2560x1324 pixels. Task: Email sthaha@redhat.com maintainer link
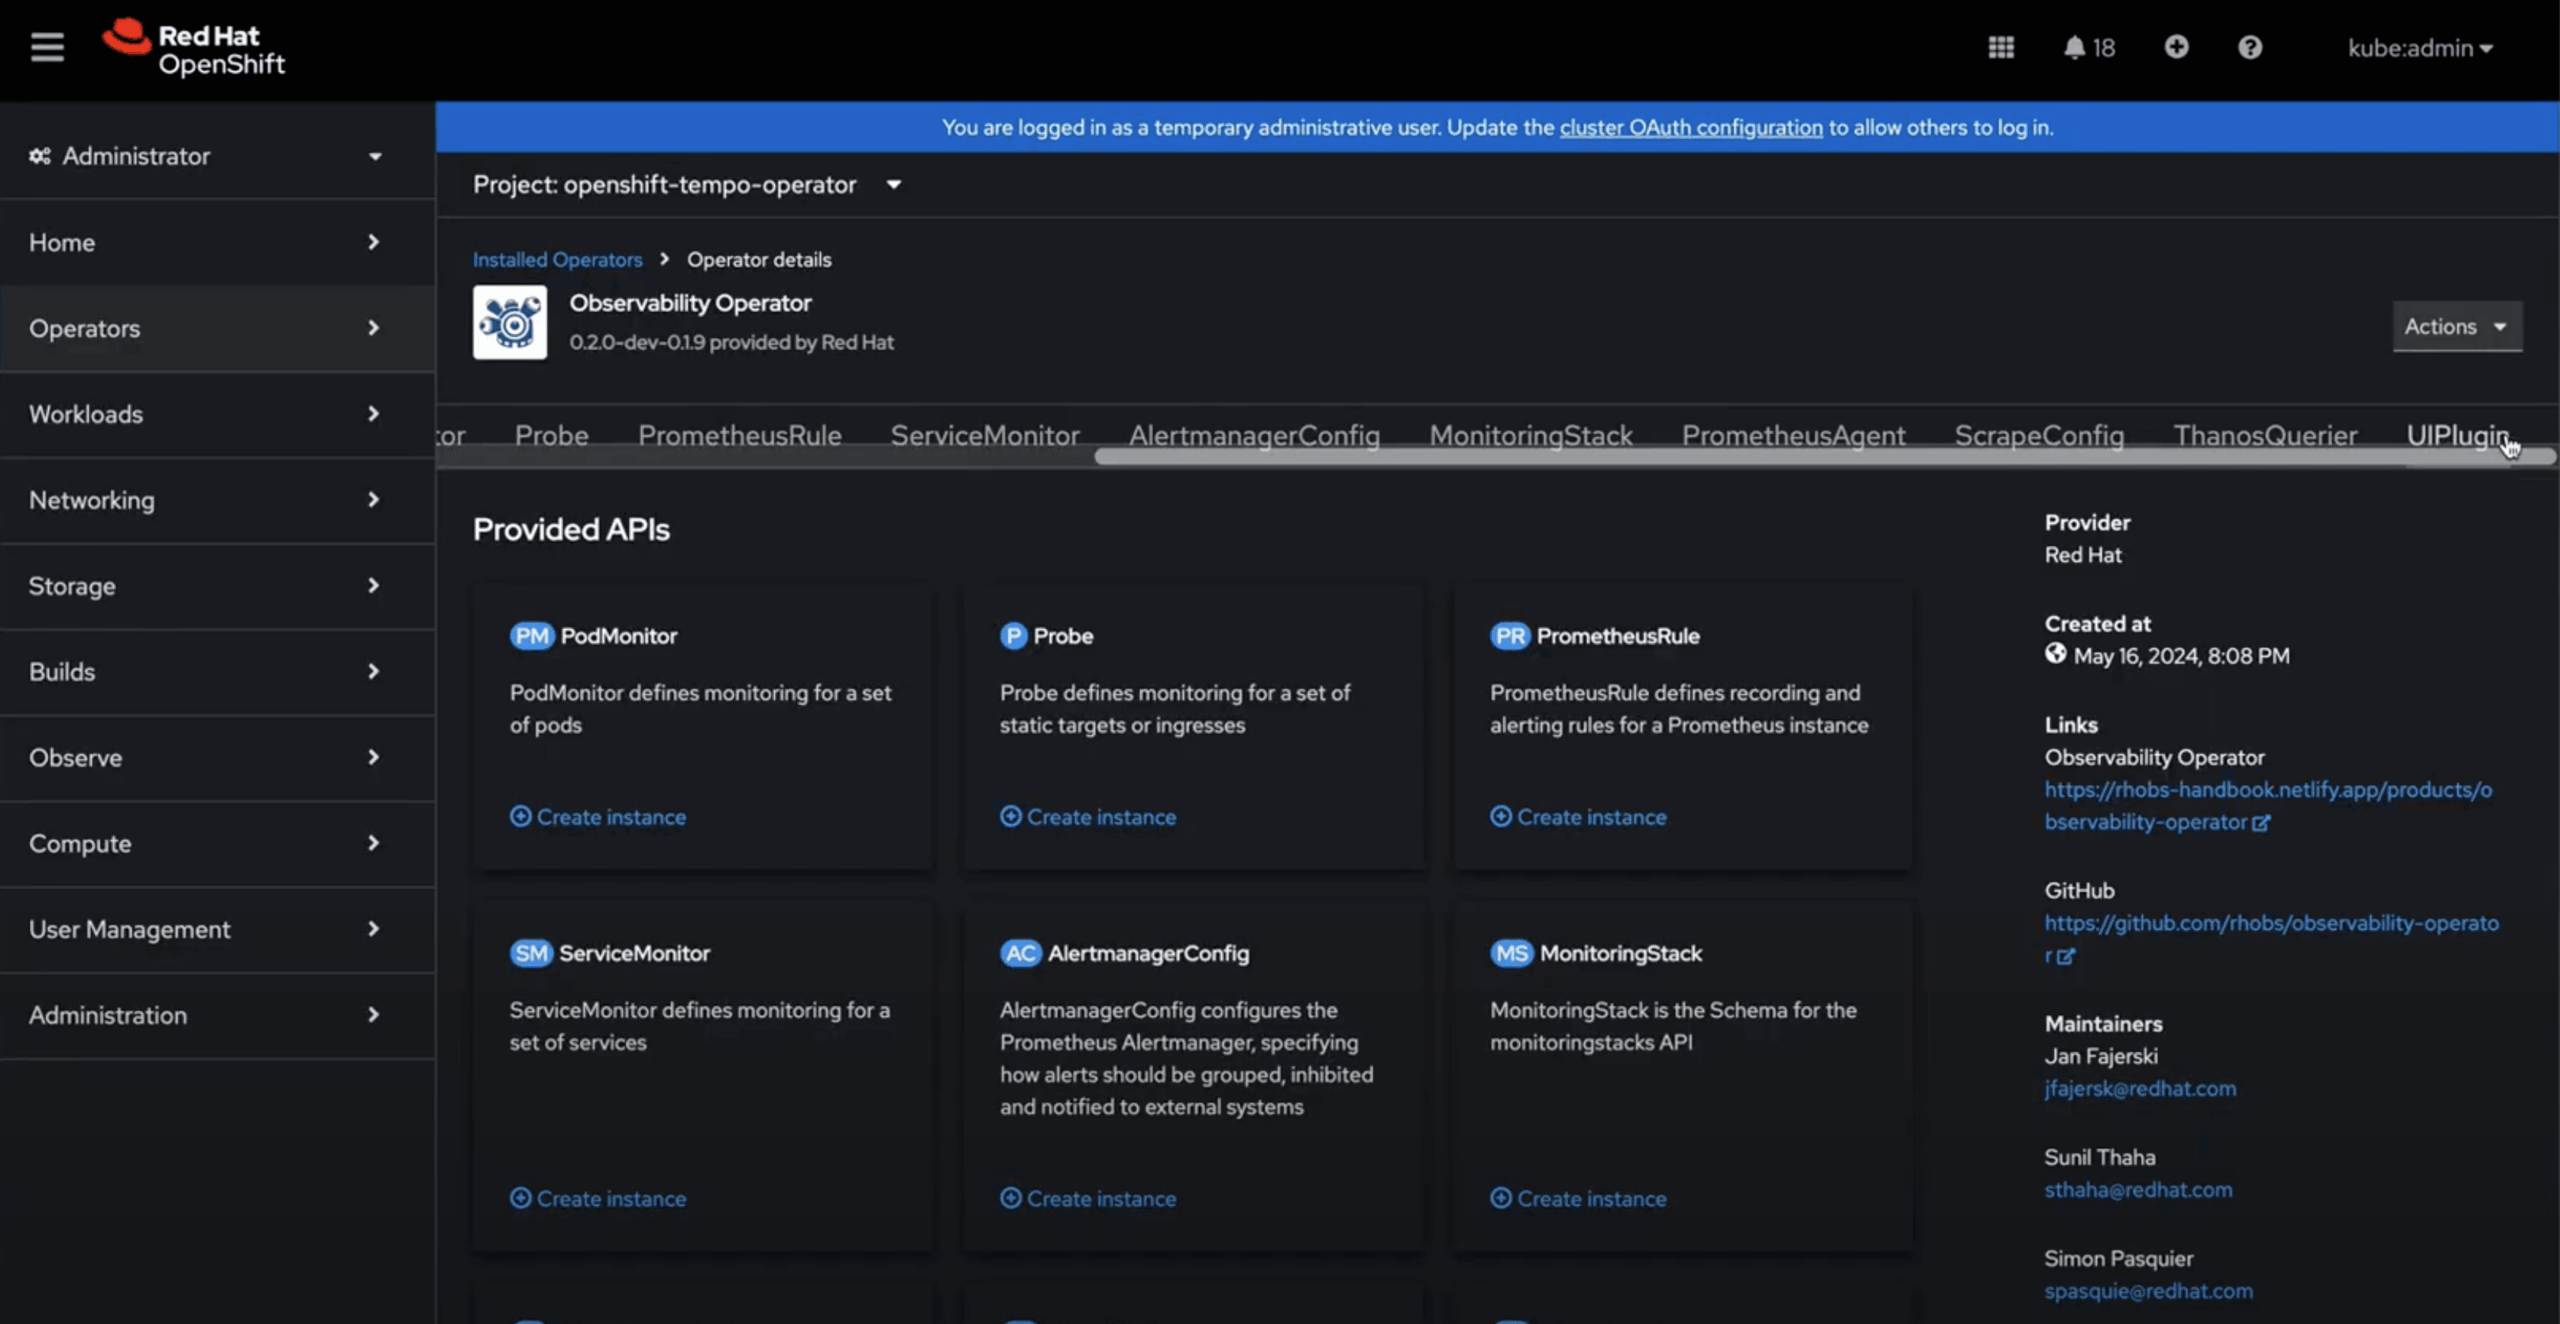[2138, 1190]
